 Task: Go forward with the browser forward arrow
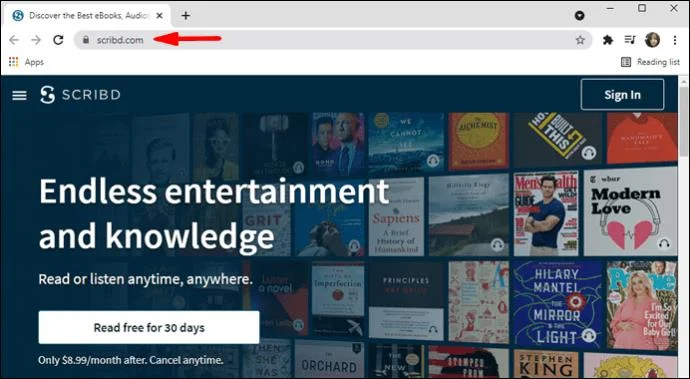pyautogui.click(x=36, y=40)
